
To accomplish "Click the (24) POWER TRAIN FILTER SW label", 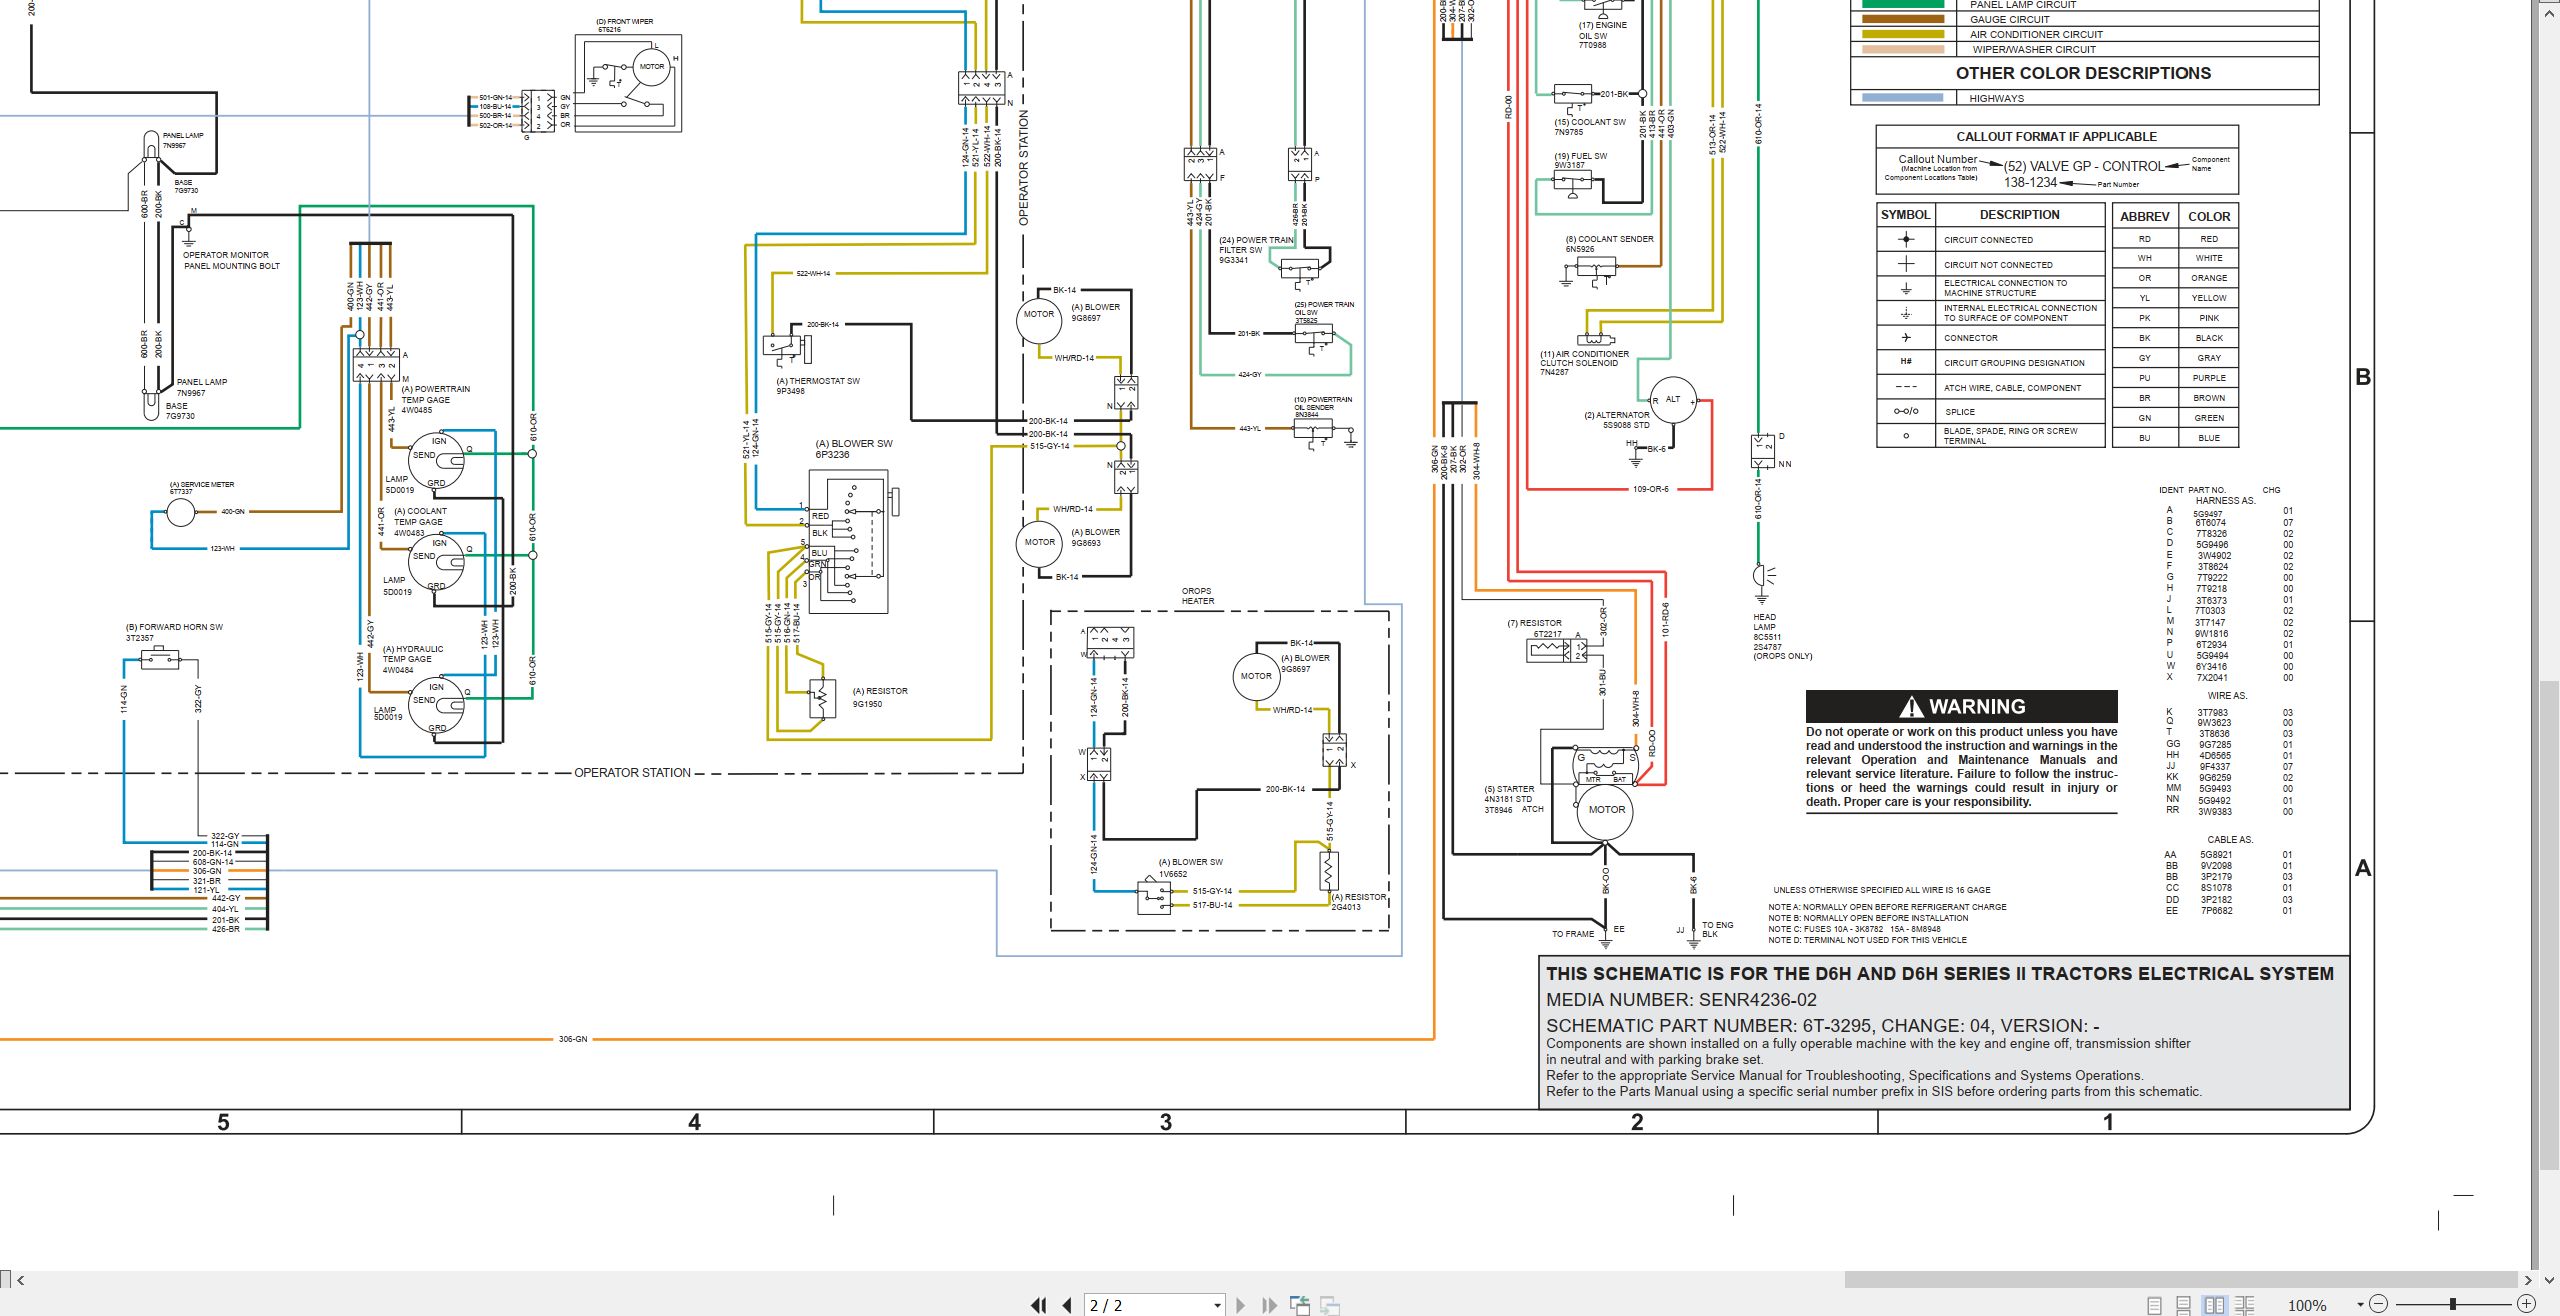I will 1256,245.
